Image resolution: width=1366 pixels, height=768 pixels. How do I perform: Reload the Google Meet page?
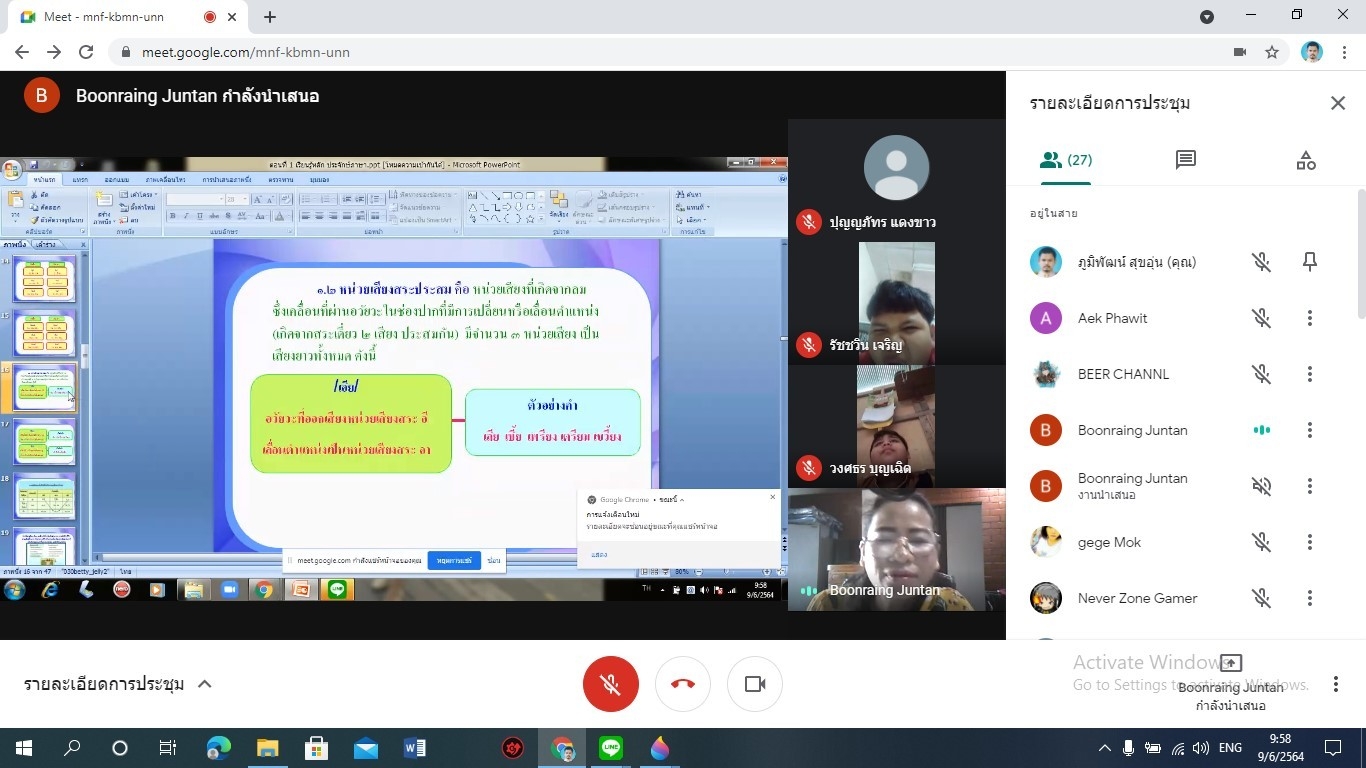click(86, 52)
